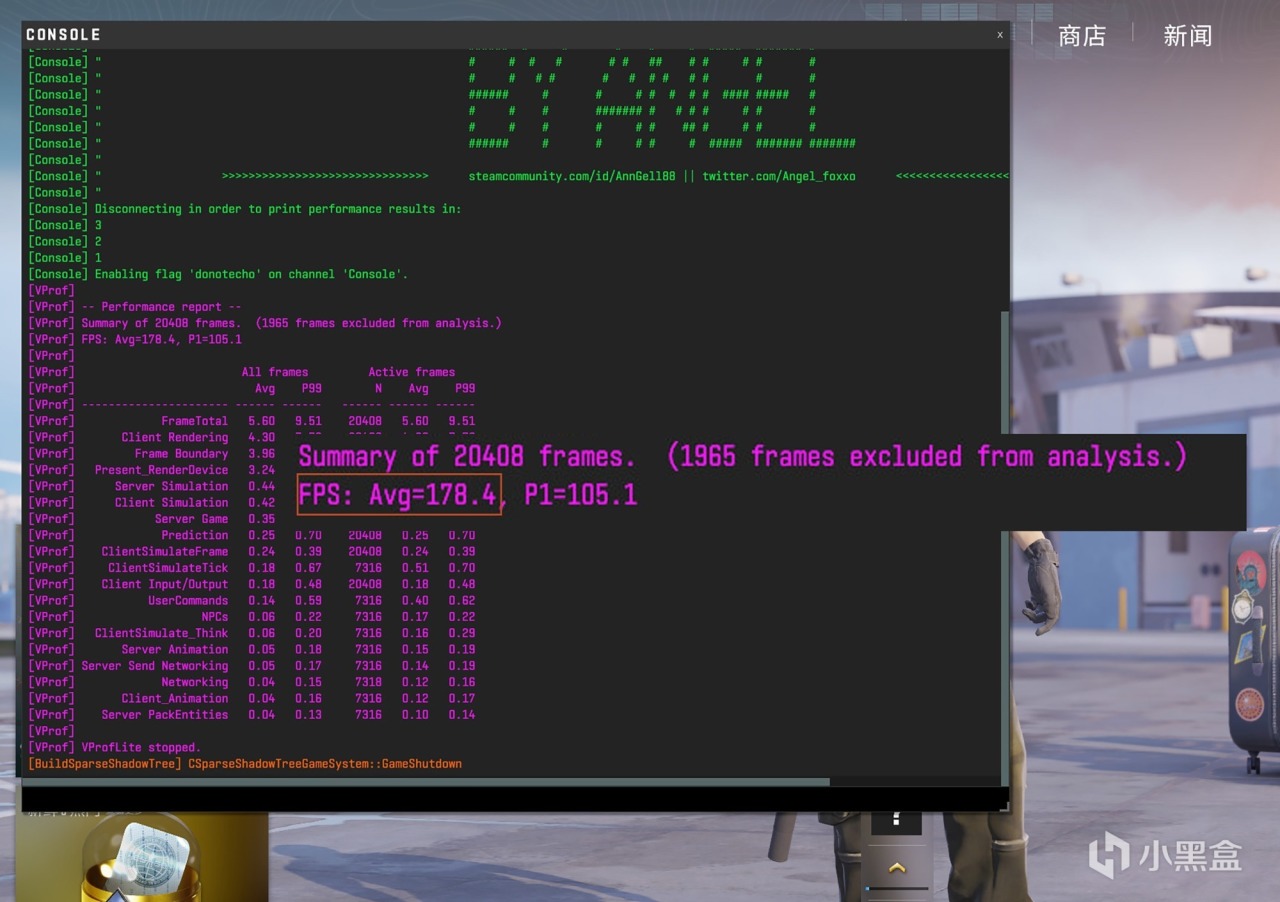Select the steamcommunity.com/id/AnnGell88 text
The image size is (1280, 902).
click(572, 176)
